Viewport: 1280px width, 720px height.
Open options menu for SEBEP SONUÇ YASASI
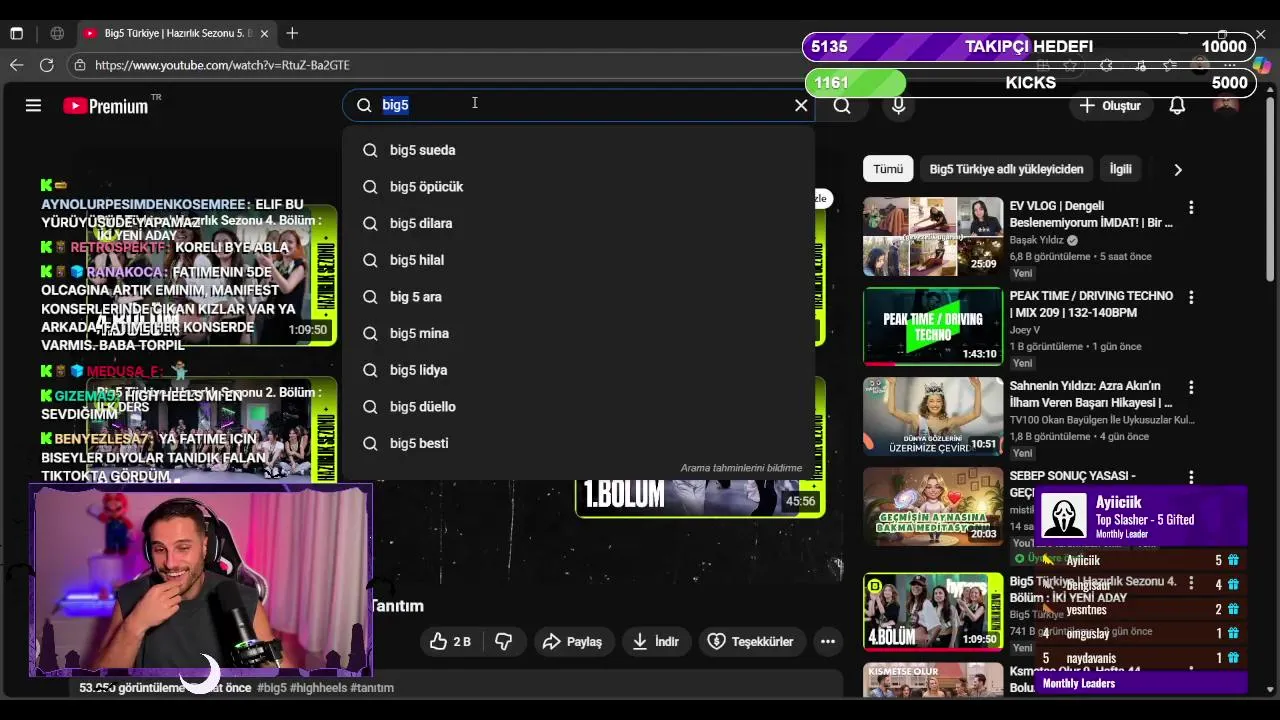pos(1191,478)
